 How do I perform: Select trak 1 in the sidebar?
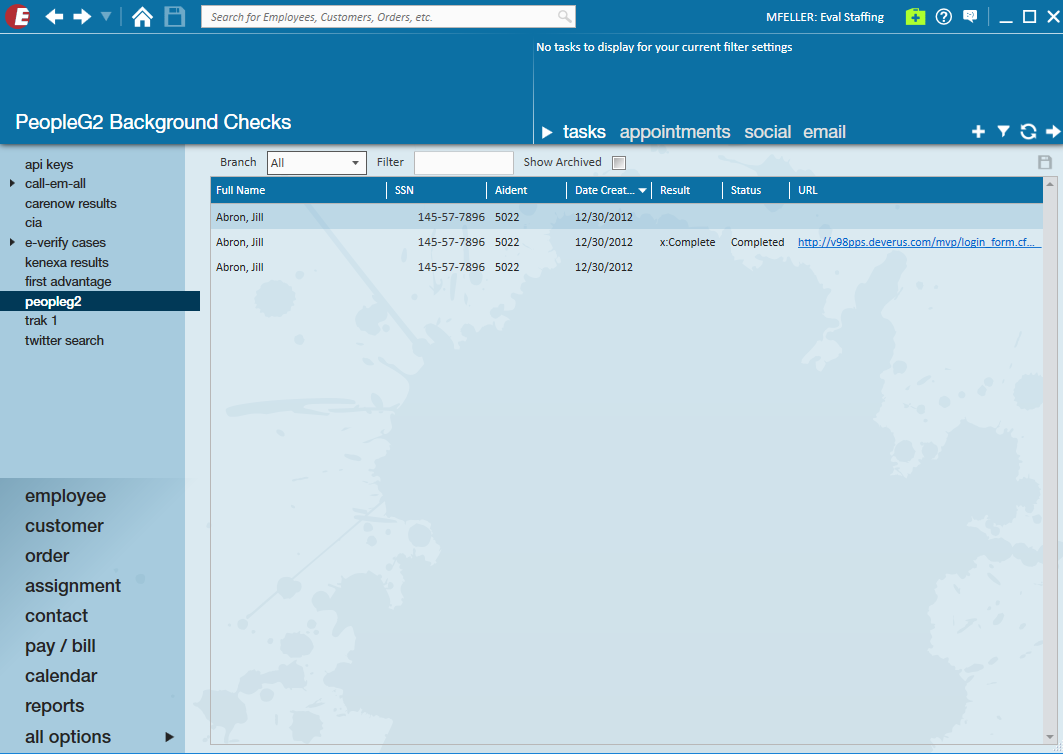(41, 321)
